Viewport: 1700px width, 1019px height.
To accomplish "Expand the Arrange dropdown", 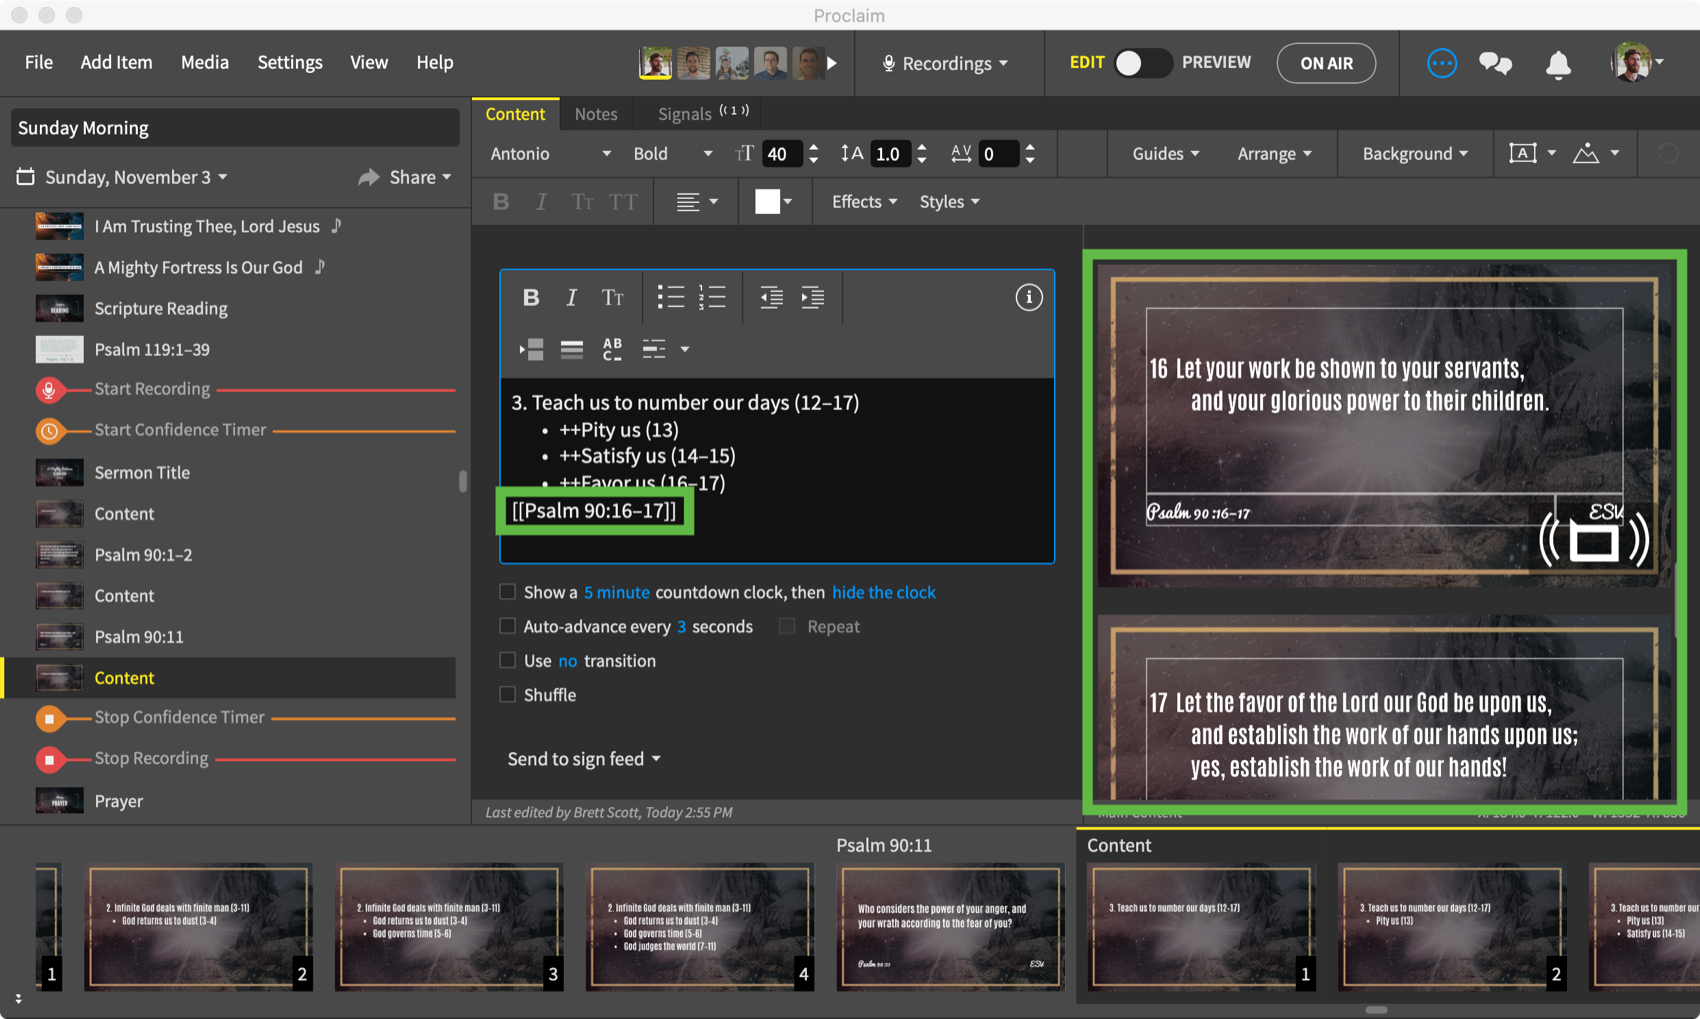I will (x=1274, y=153).
